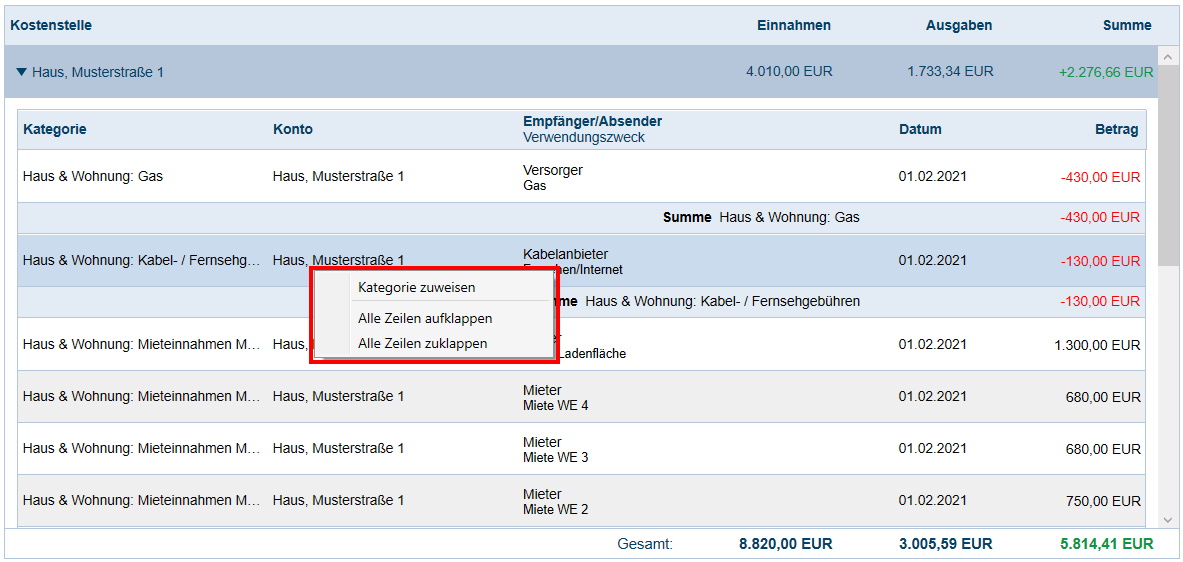The height and width of the screenshot is (562, 1183).
Task: Click the Betrag column header
Action: coord(1116,129)
